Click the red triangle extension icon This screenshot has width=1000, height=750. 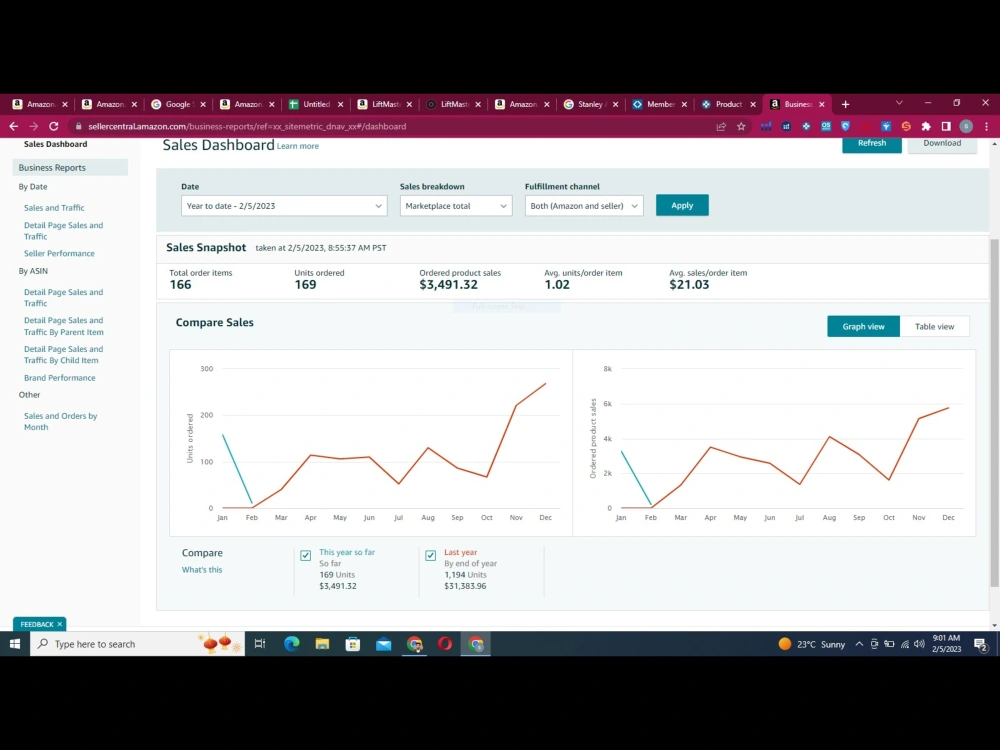pyautogui.click(x=865, y=126)
